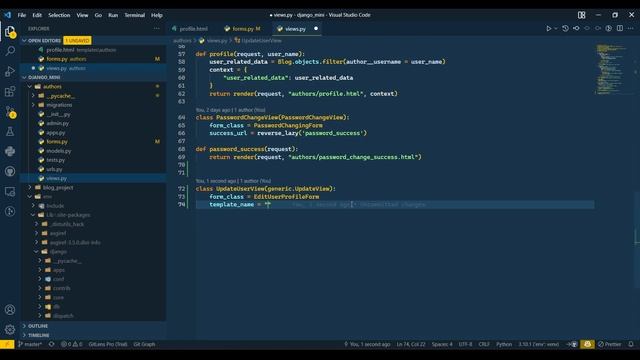Image resolution: width=640 pixels, height=360 pixels.
Task: Open the Accounts menu
Action: coord(10,309)
